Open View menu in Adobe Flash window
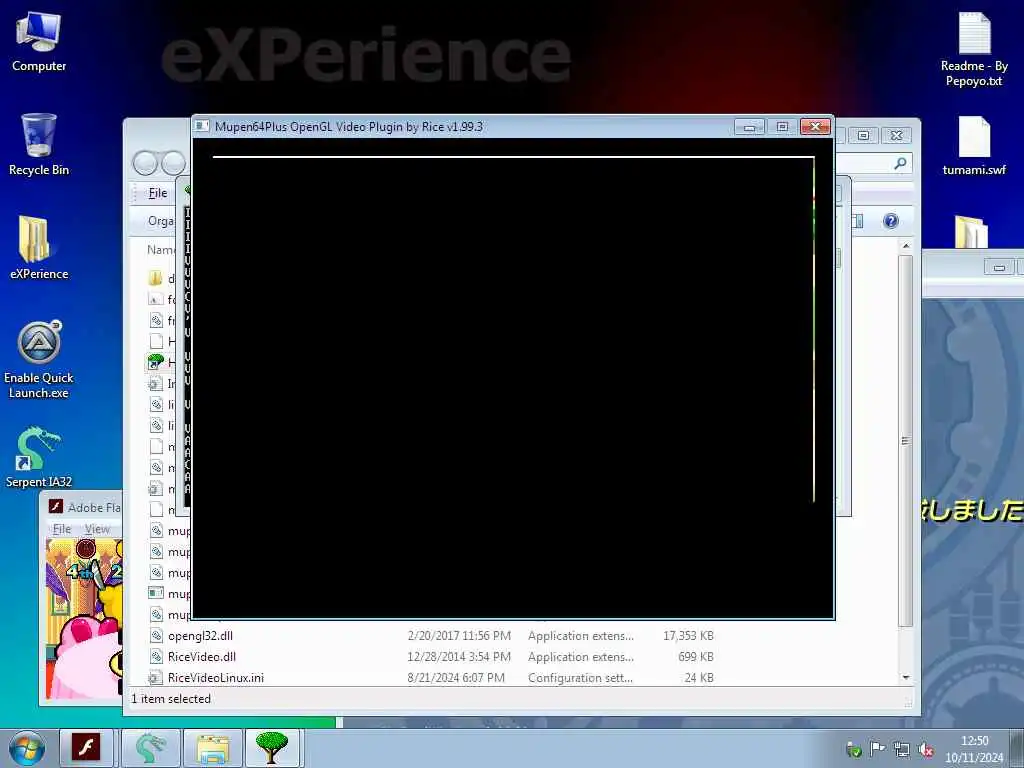1024x768 pixels. pos(97,528)
